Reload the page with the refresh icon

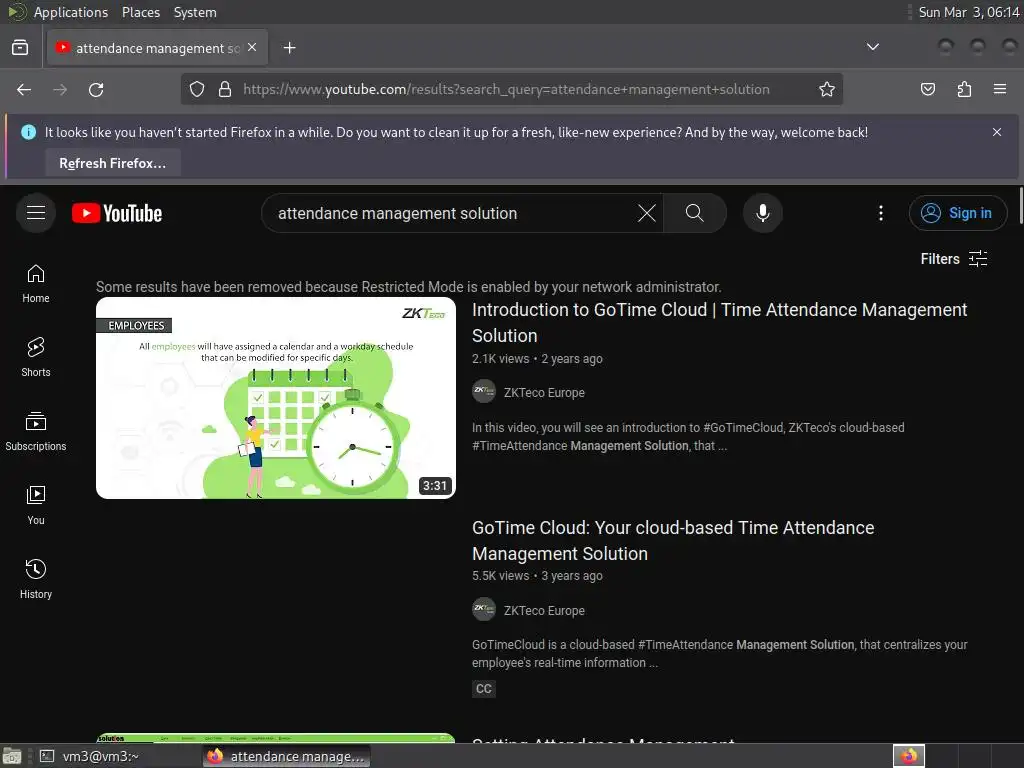click(96, 89)
